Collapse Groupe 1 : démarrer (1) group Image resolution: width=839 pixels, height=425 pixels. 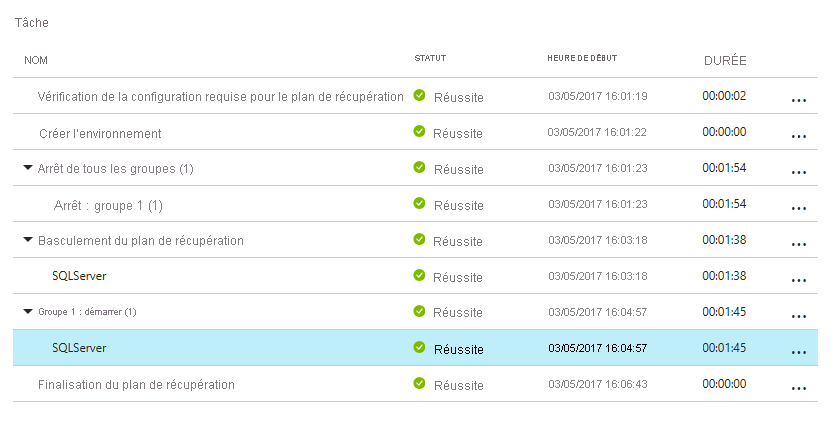tap(28, 311)
